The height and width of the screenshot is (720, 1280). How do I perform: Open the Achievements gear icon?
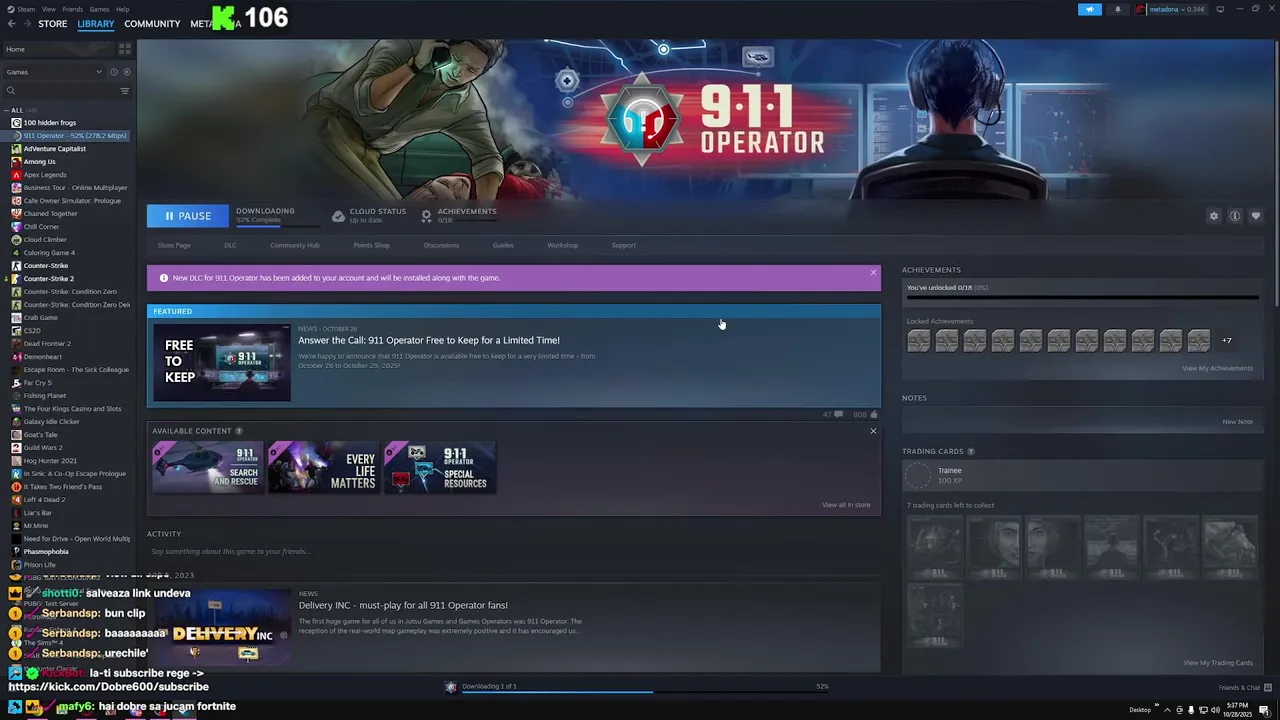pos(427,216)
